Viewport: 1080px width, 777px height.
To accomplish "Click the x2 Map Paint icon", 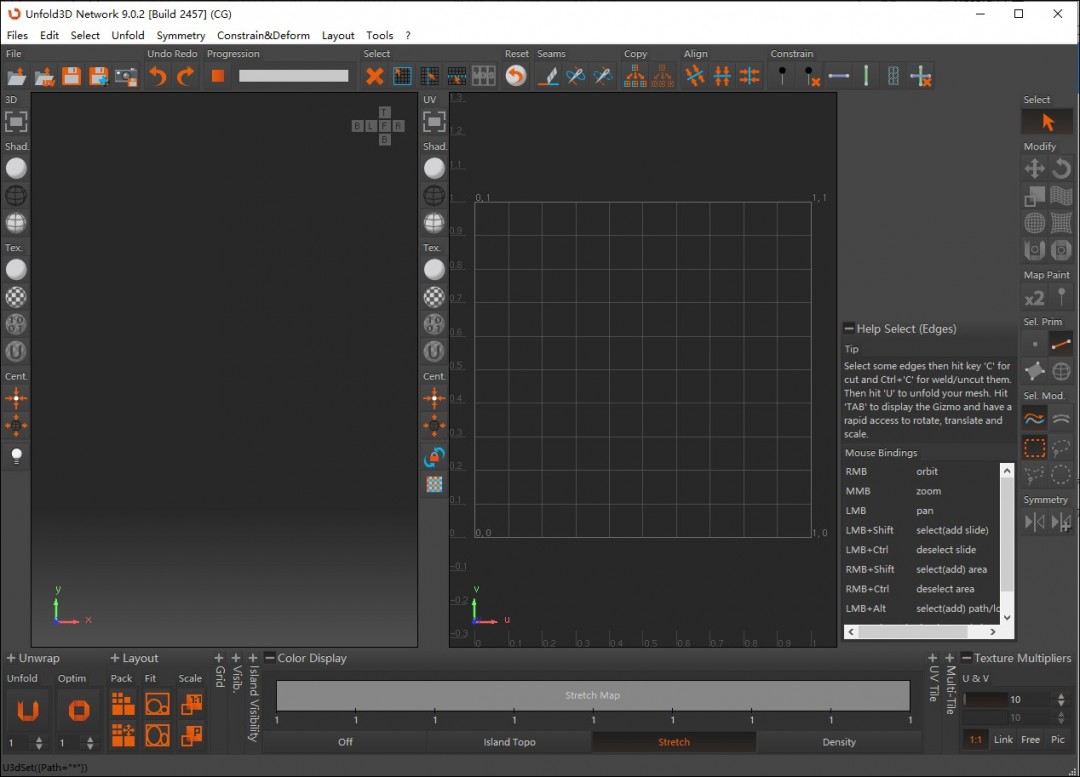I will tap(1034, 298).
